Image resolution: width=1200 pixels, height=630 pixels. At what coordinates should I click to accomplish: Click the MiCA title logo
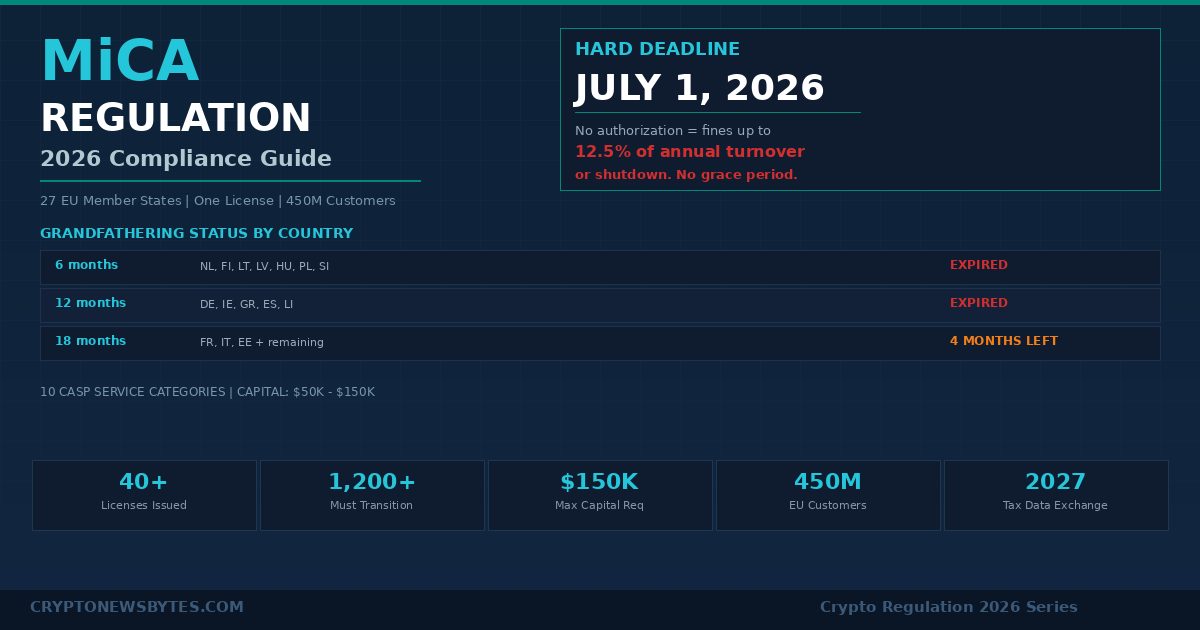click(x=119, y=60)
